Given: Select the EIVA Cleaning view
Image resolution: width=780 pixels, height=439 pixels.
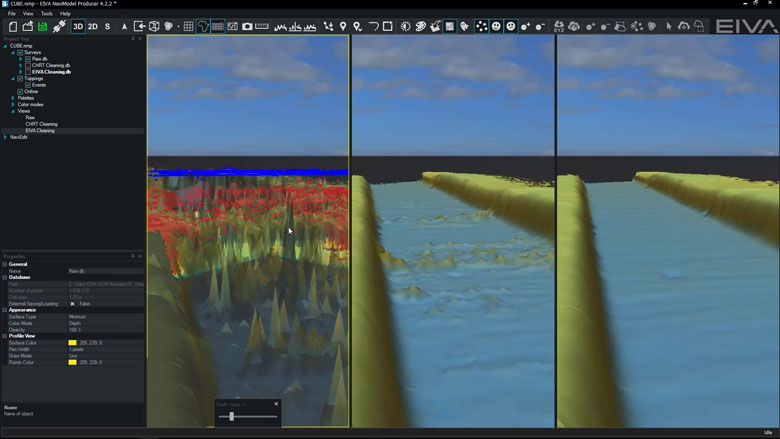Looking at the screenshot, I should [40, 130].
